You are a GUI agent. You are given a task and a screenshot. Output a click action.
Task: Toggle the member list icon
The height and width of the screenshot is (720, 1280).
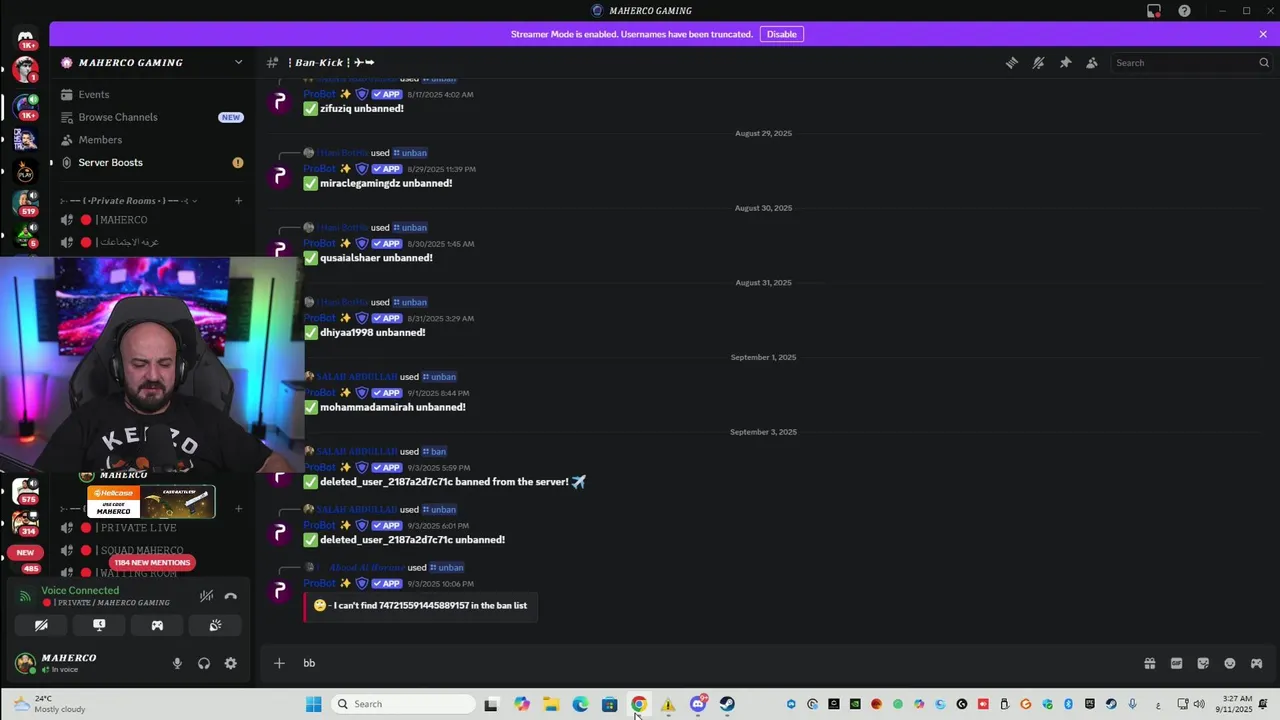tap(1092, 62)
